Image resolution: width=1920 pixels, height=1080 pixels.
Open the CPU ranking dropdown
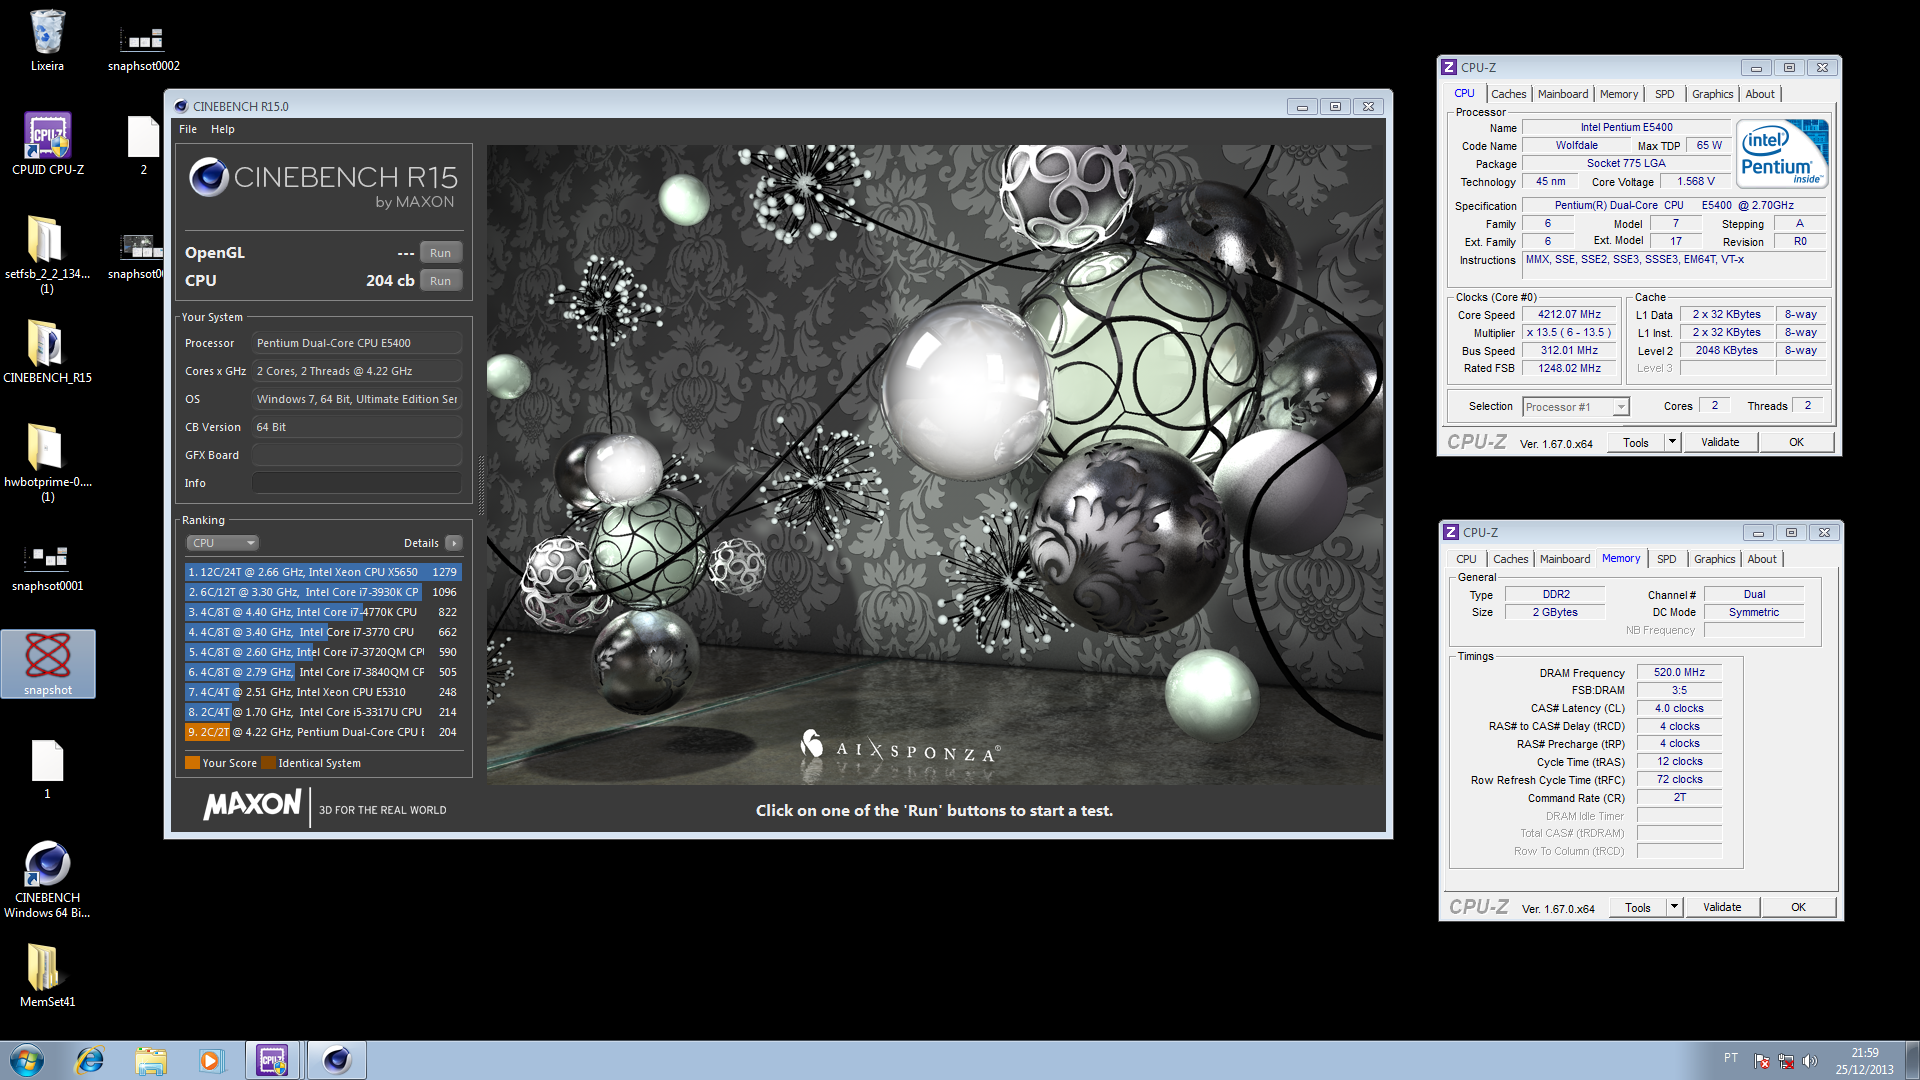tap(223, 543)
